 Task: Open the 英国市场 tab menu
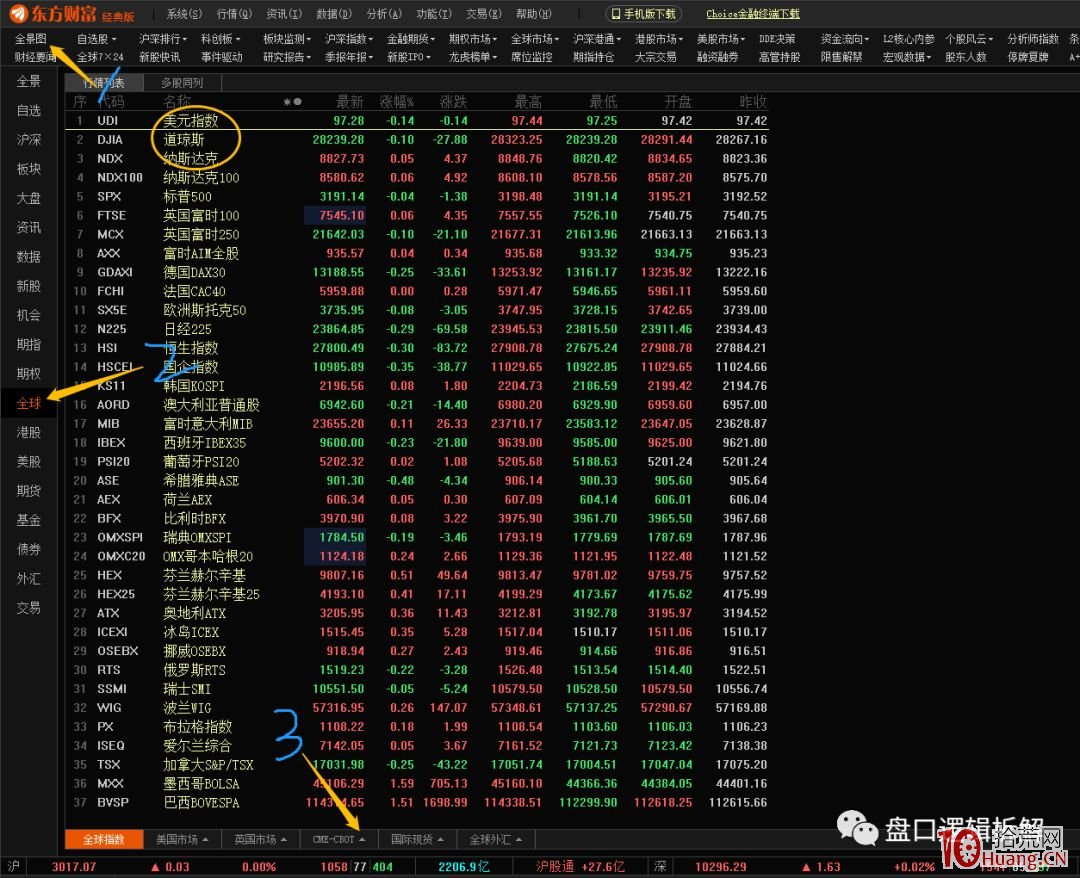(260, 839)
